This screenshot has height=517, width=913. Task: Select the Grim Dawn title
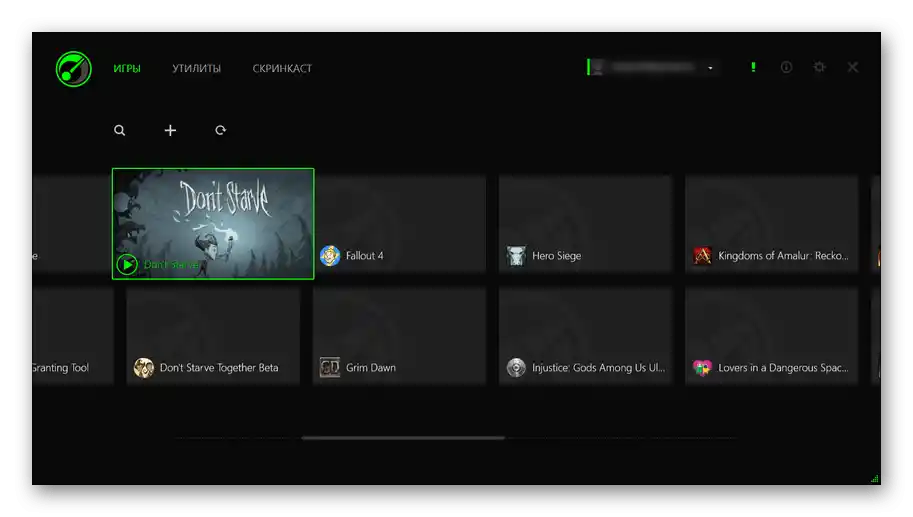370,368
